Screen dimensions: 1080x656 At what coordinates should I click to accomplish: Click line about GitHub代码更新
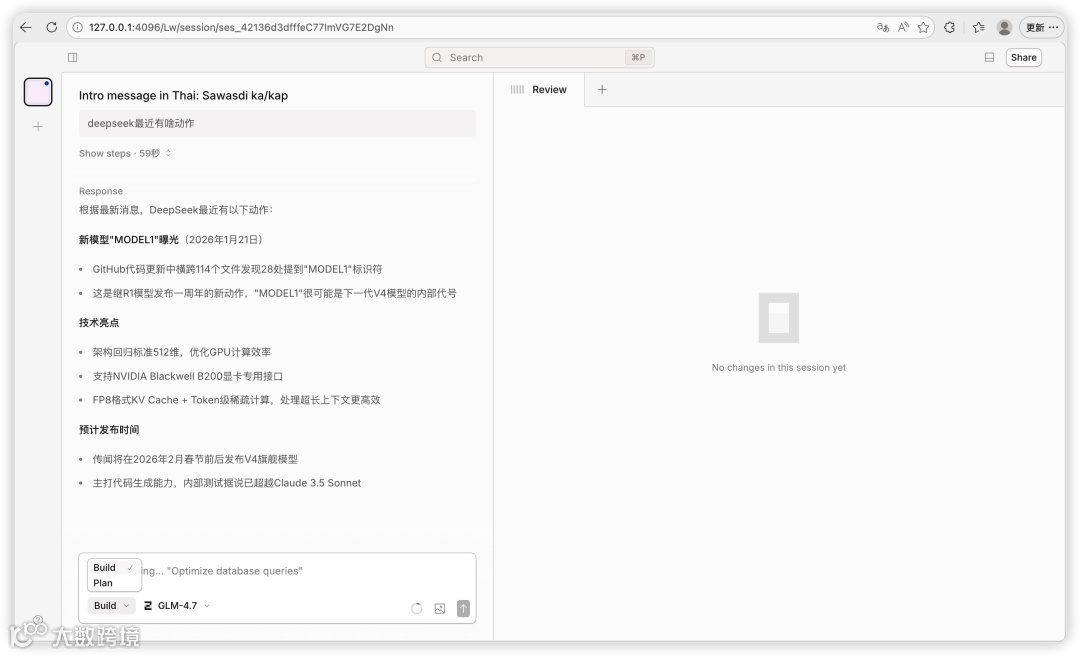tap(237, 269)
